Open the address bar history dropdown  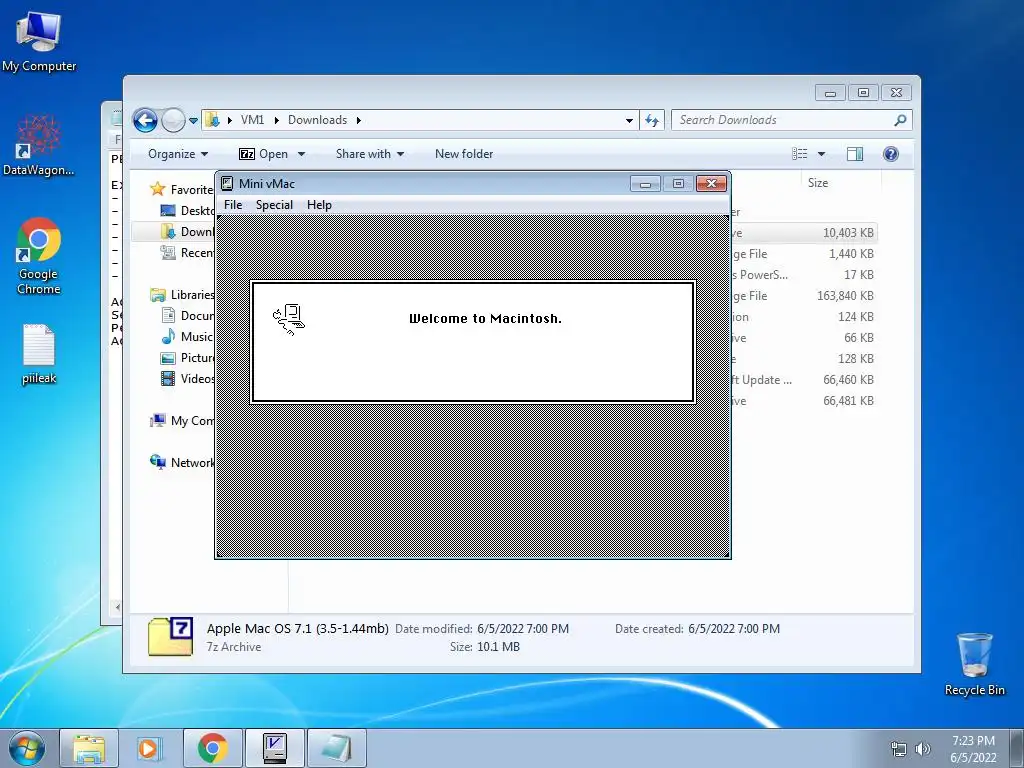click(629, 120)
